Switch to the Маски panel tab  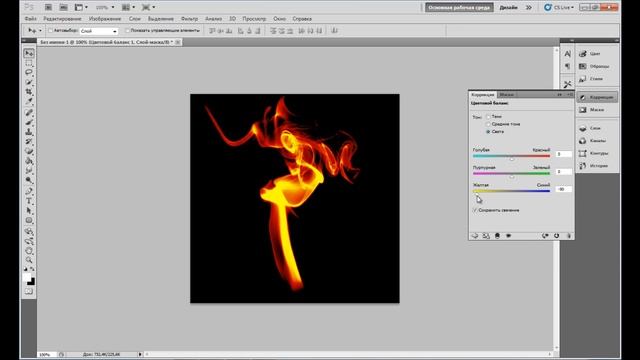(x=507, y=95)
